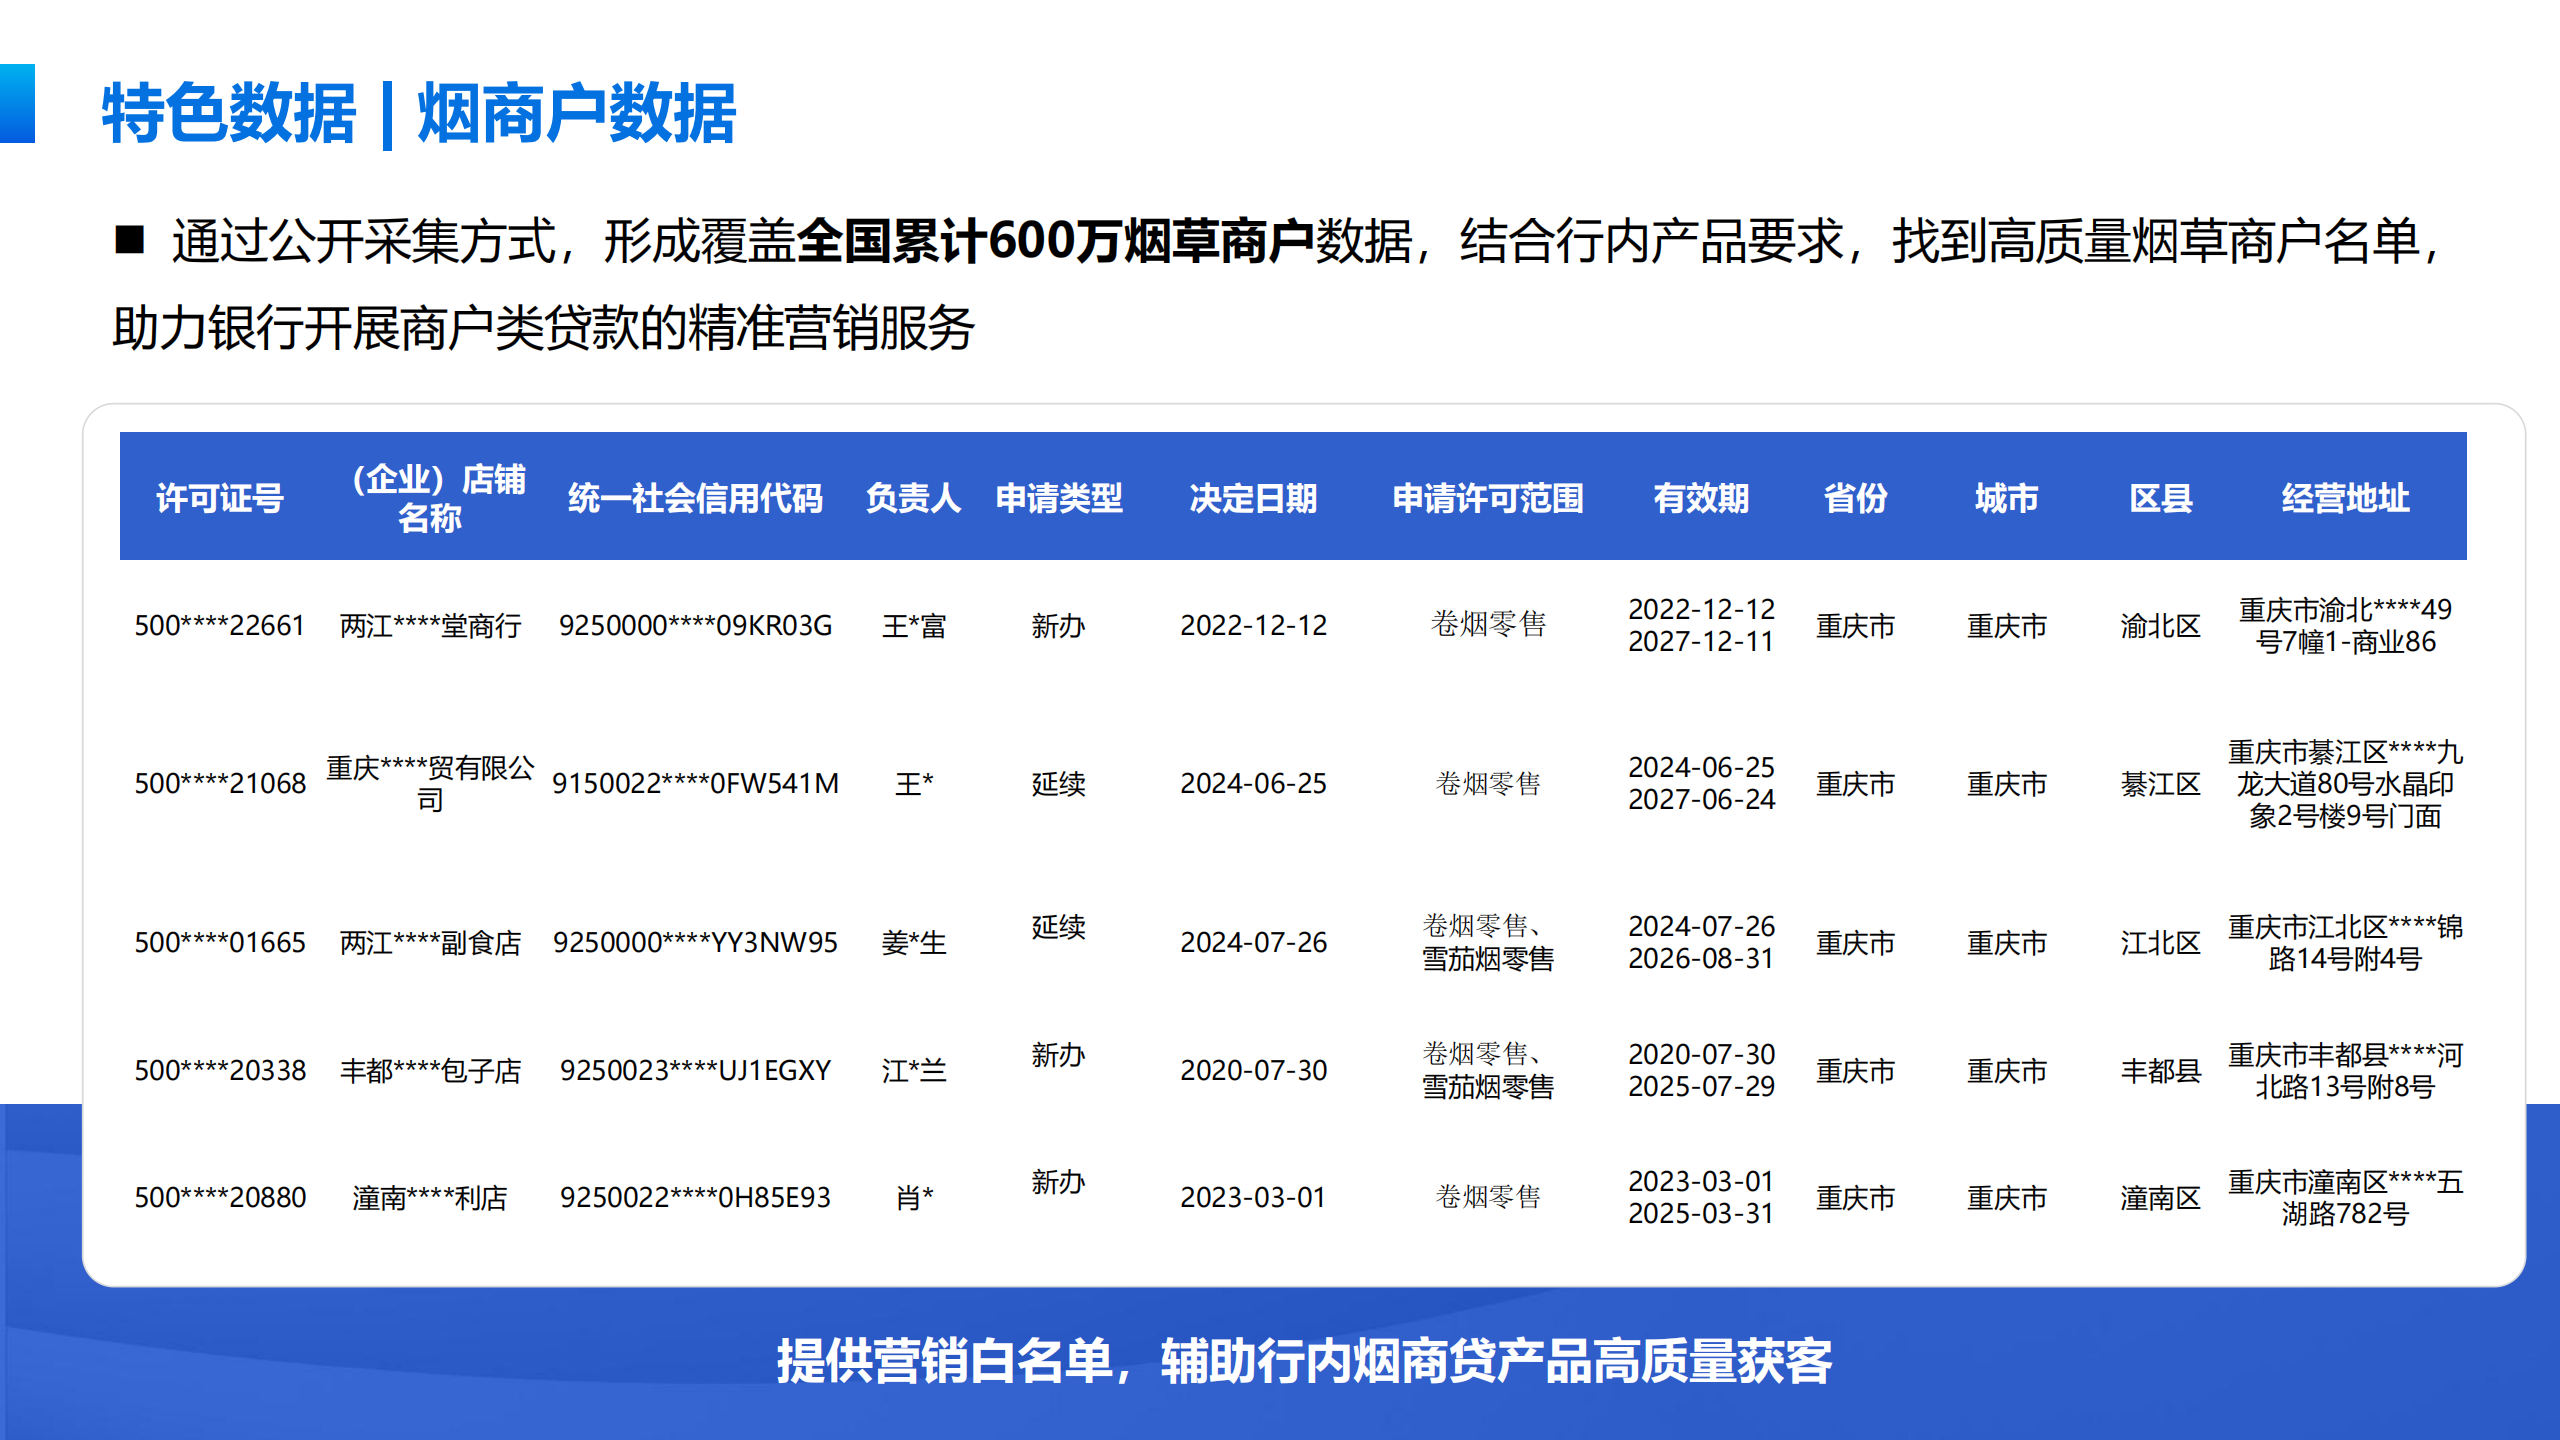2560x1440 pixels.
Task: Click the slide title 烟商户数据
Action: click(x=576, y=114)
